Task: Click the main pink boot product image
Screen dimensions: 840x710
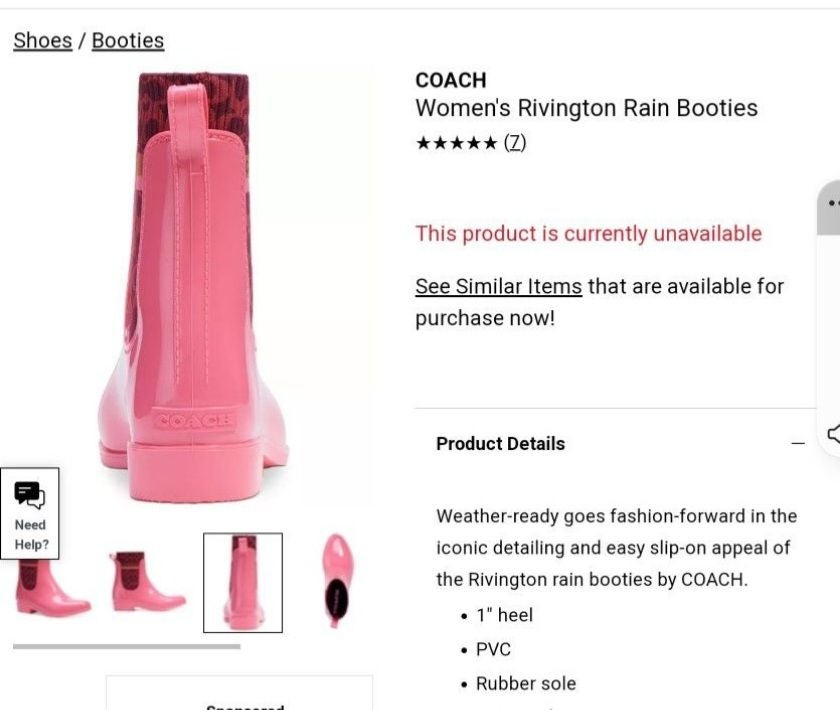Action: tap(193, 287)
